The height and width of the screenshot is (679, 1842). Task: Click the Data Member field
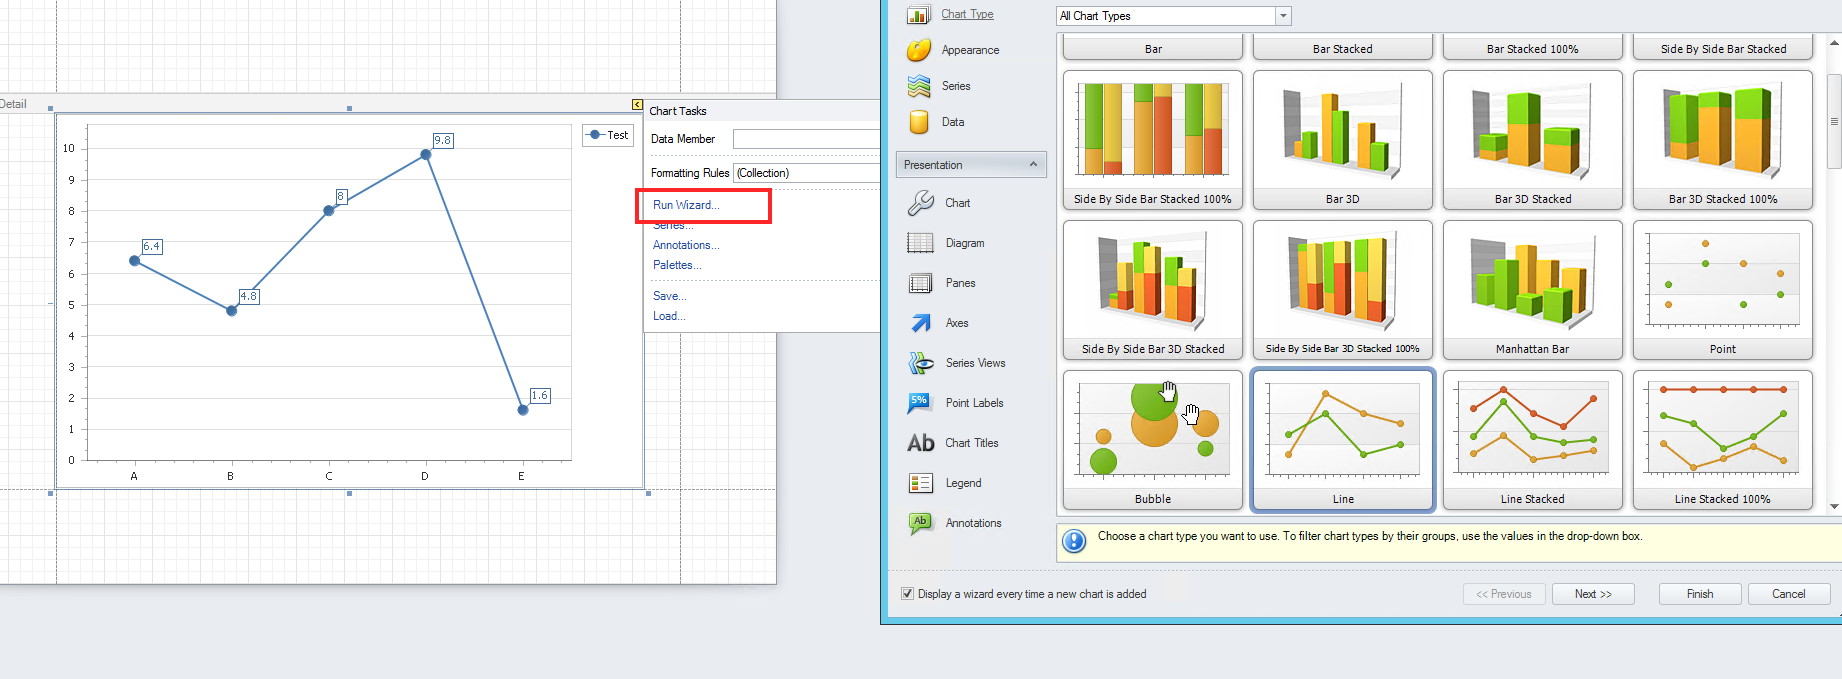(806, 139)
